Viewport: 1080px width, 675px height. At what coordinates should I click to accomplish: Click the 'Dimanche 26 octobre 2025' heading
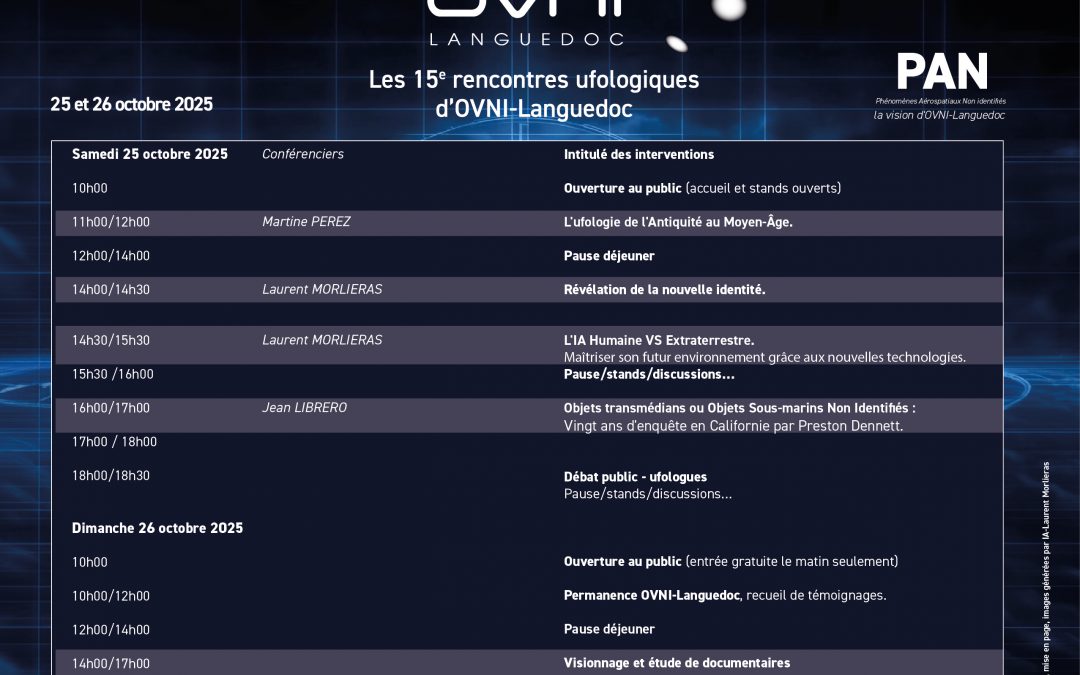[157, 528]
